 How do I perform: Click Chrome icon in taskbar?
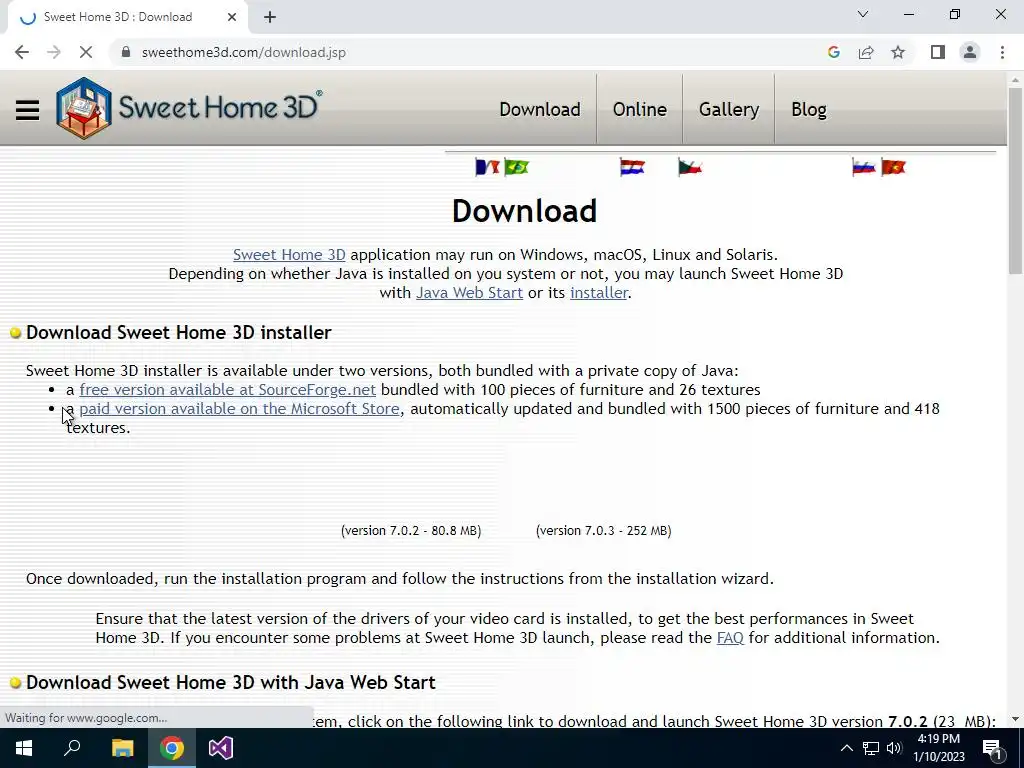tap(172, 748)
